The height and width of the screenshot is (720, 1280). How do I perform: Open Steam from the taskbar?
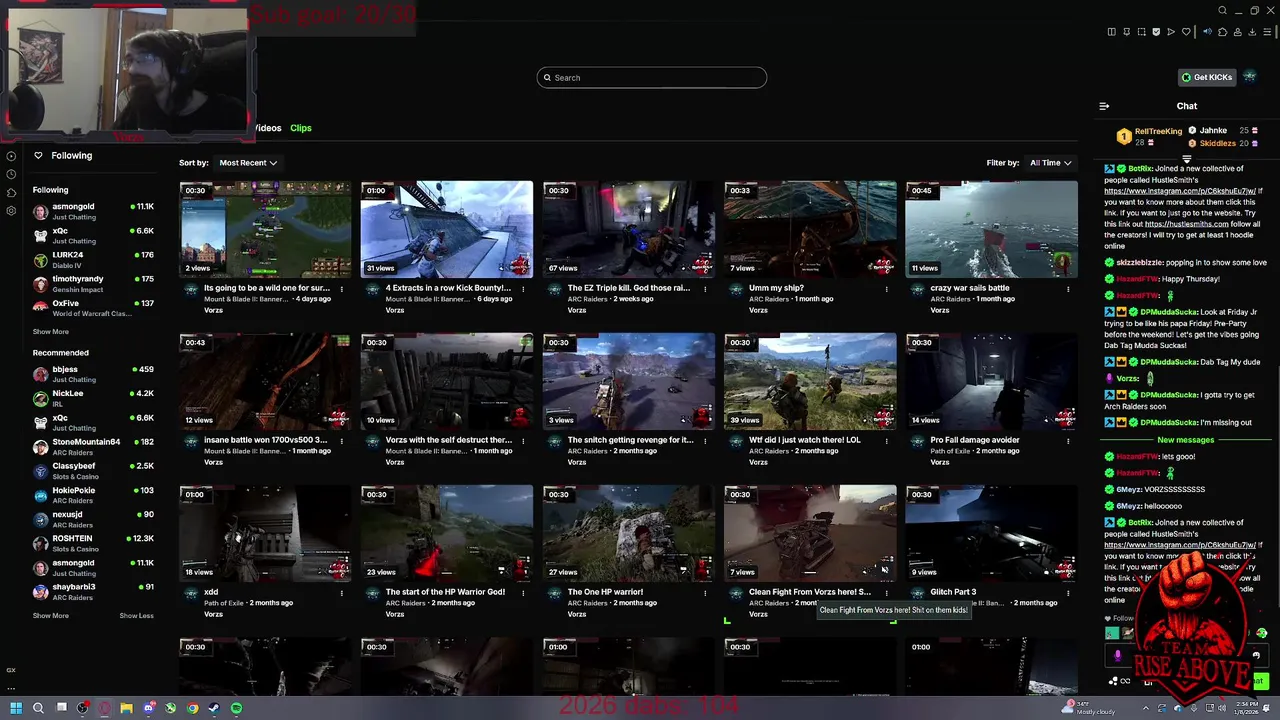point(214,708)
